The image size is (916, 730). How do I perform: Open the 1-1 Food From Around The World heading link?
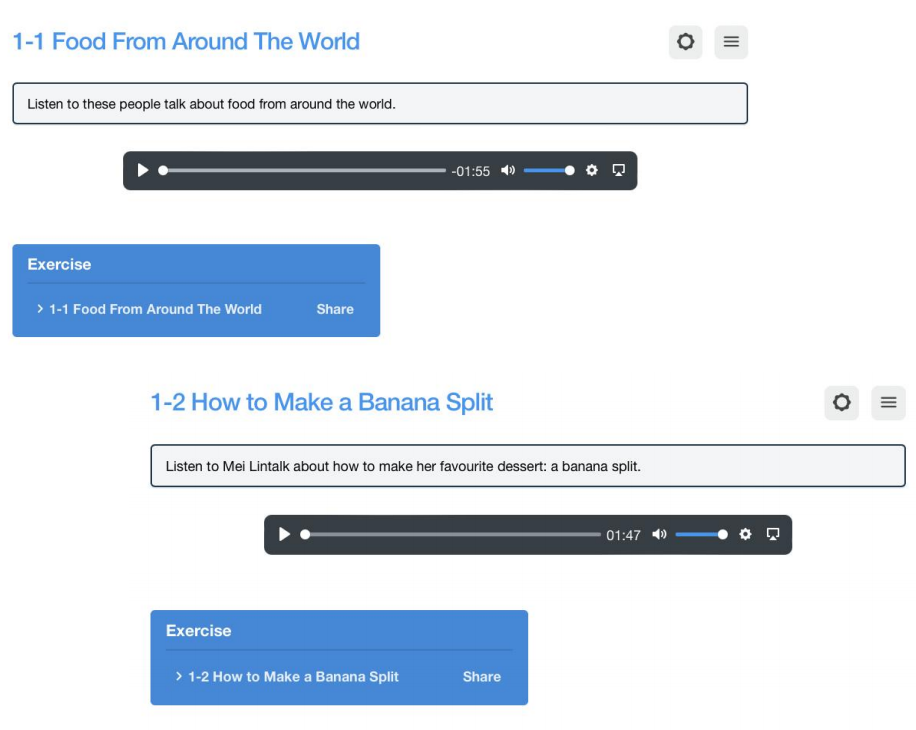tap(186, 42)
